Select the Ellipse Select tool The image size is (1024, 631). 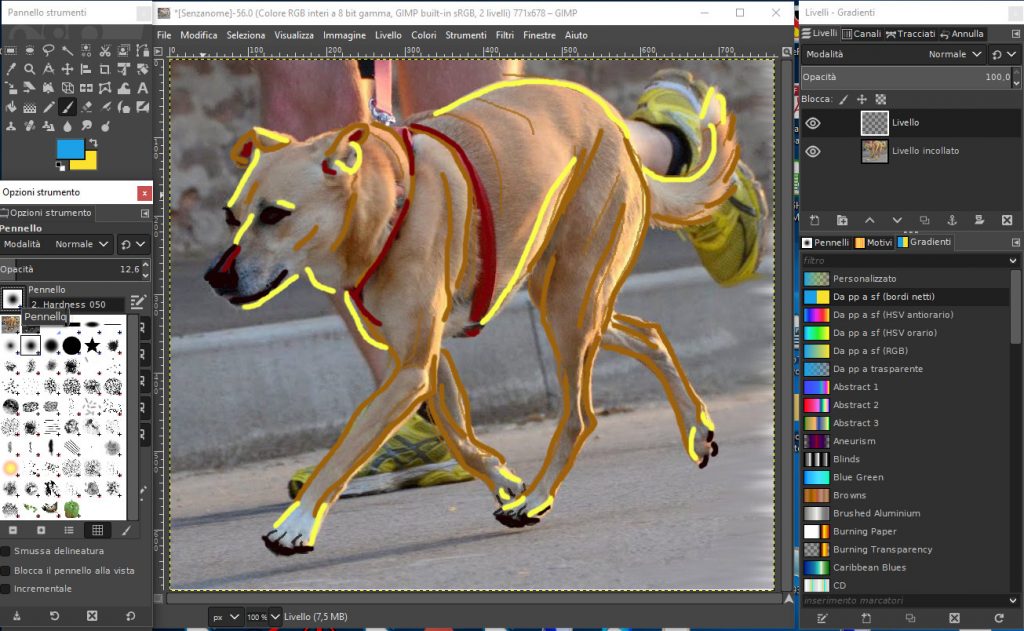[x=29, y=50]
